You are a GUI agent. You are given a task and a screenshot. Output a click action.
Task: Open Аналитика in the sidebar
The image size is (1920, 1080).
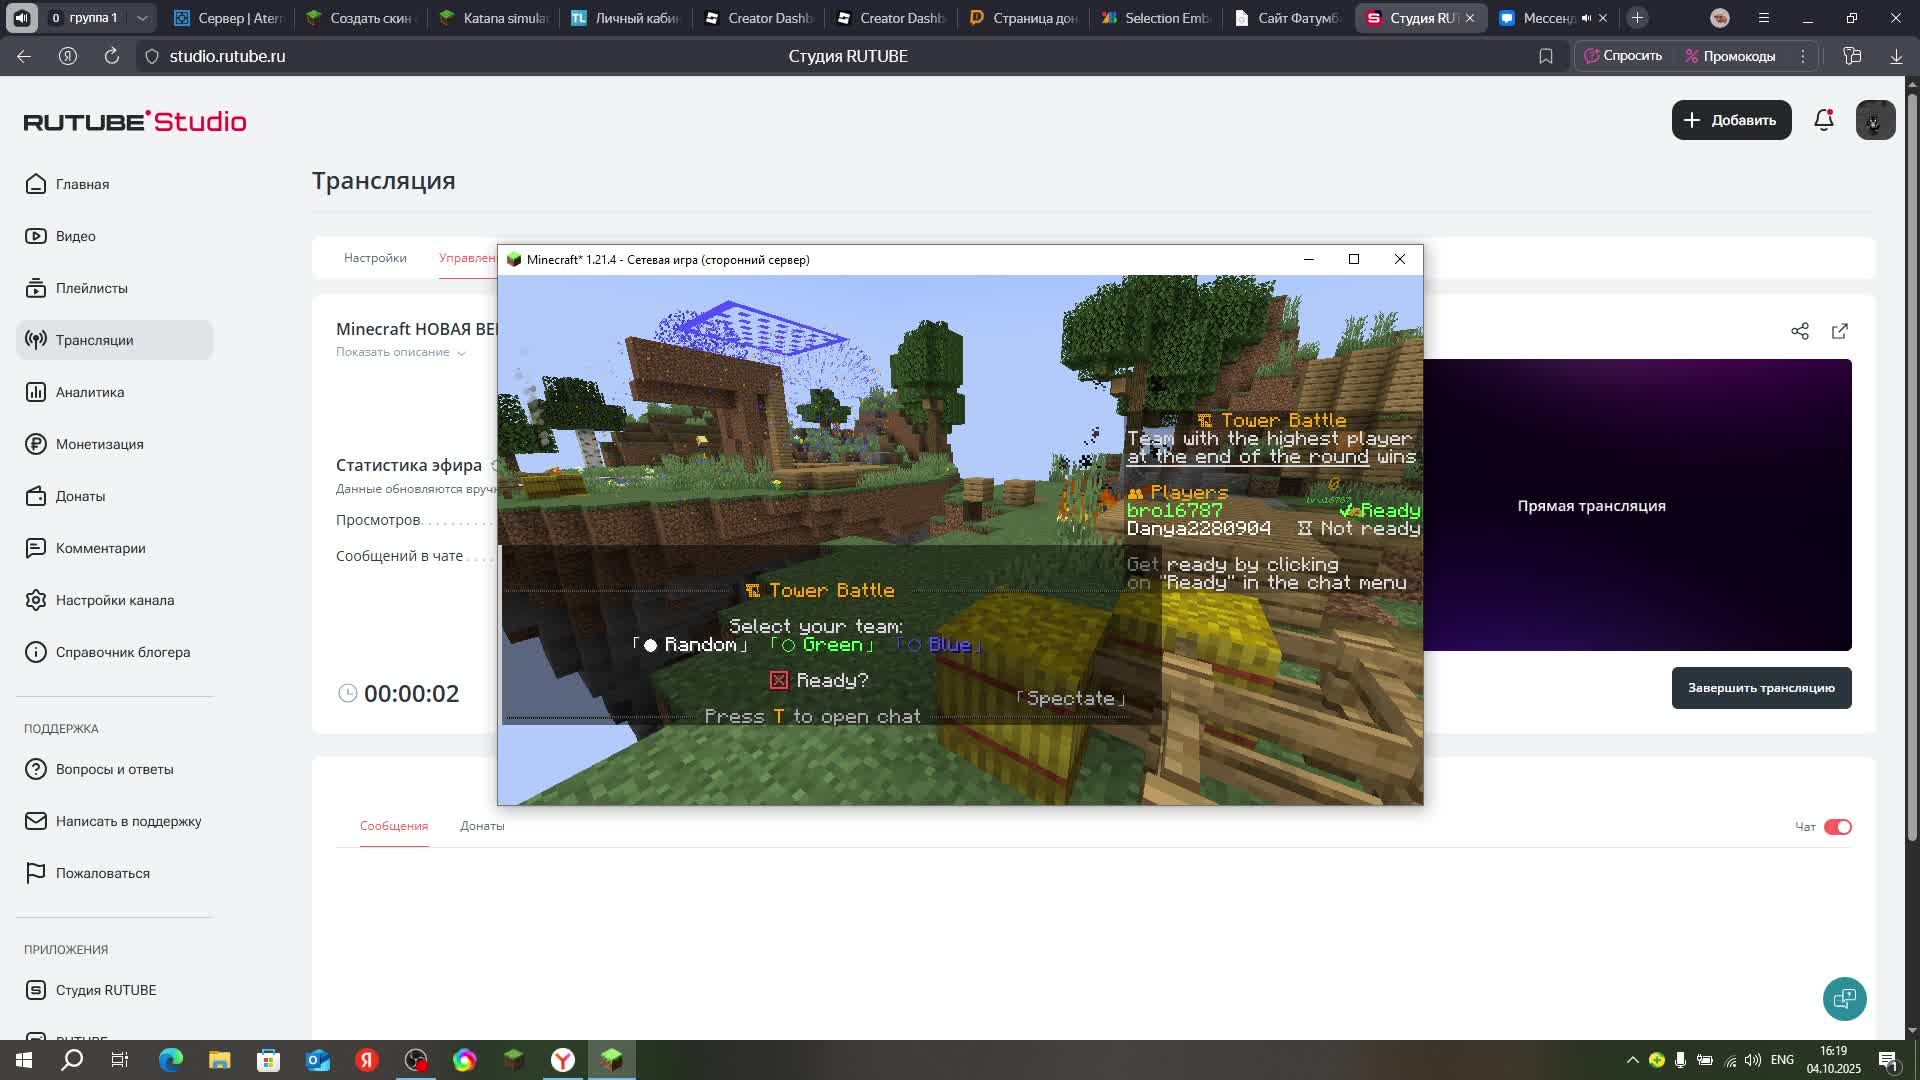point(90,392)
